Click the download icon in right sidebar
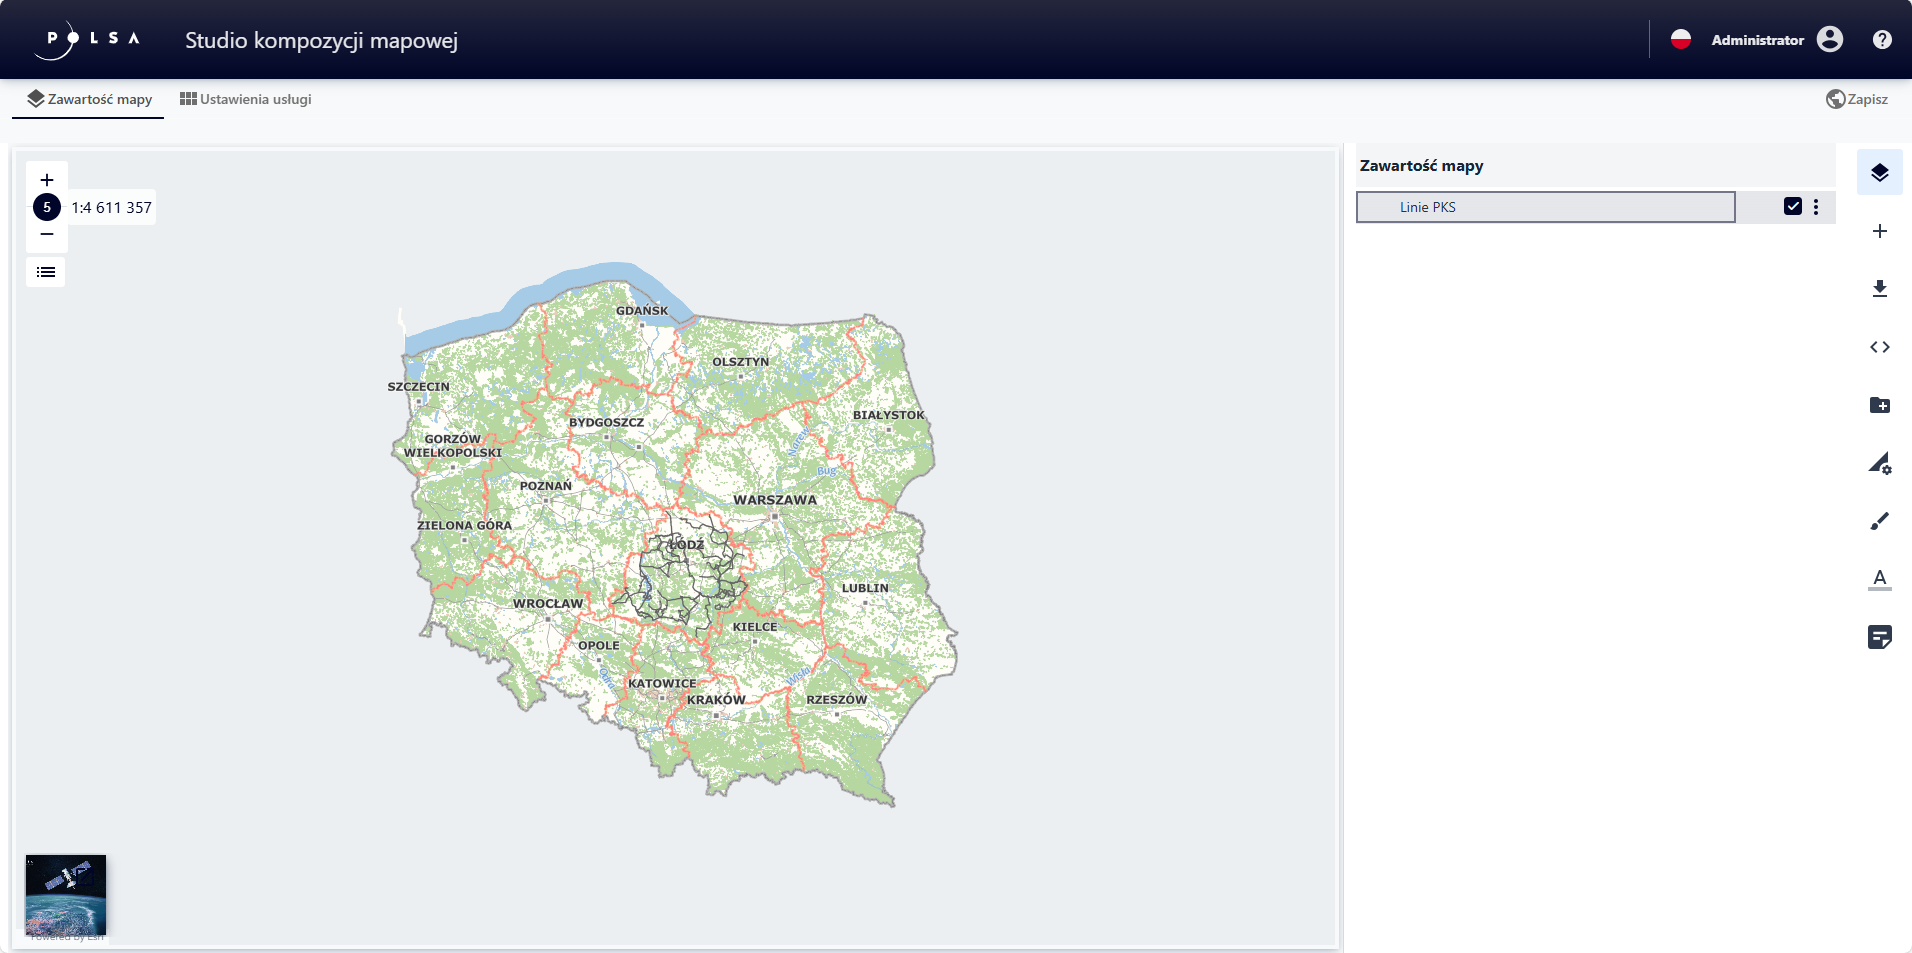 1879,289
